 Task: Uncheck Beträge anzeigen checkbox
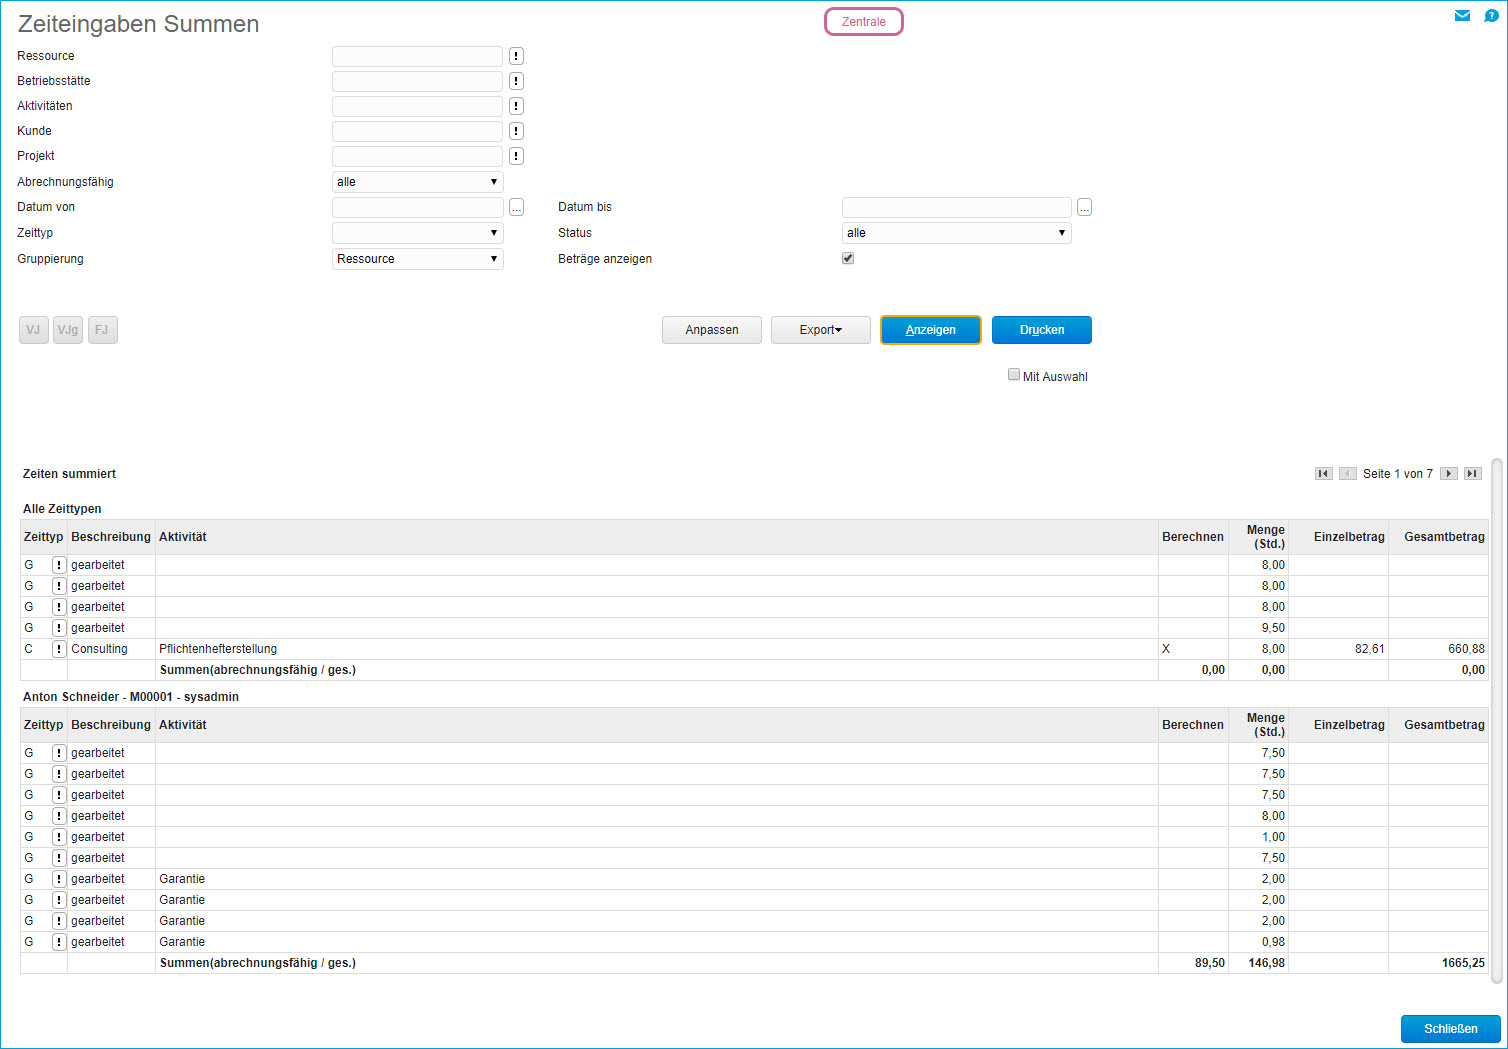click(x=848, y=258)
